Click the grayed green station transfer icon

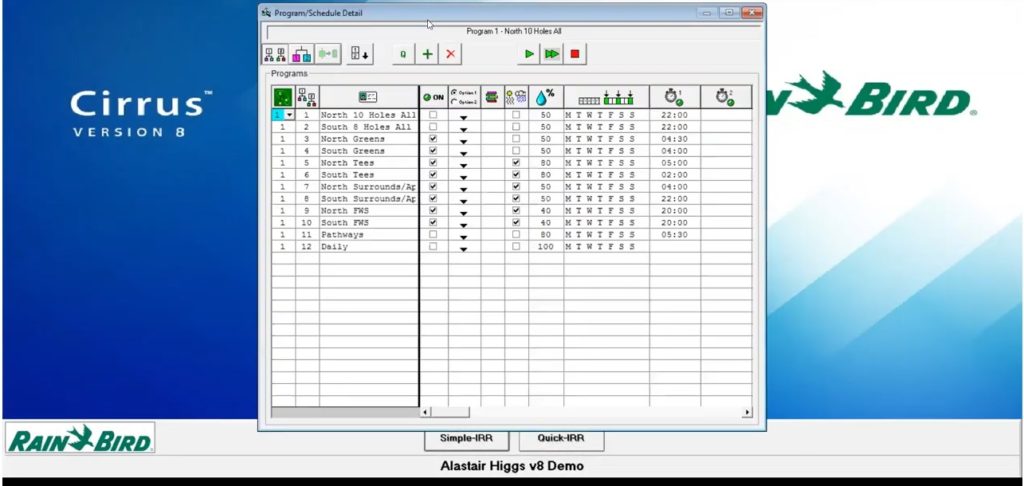pos(328,54)
